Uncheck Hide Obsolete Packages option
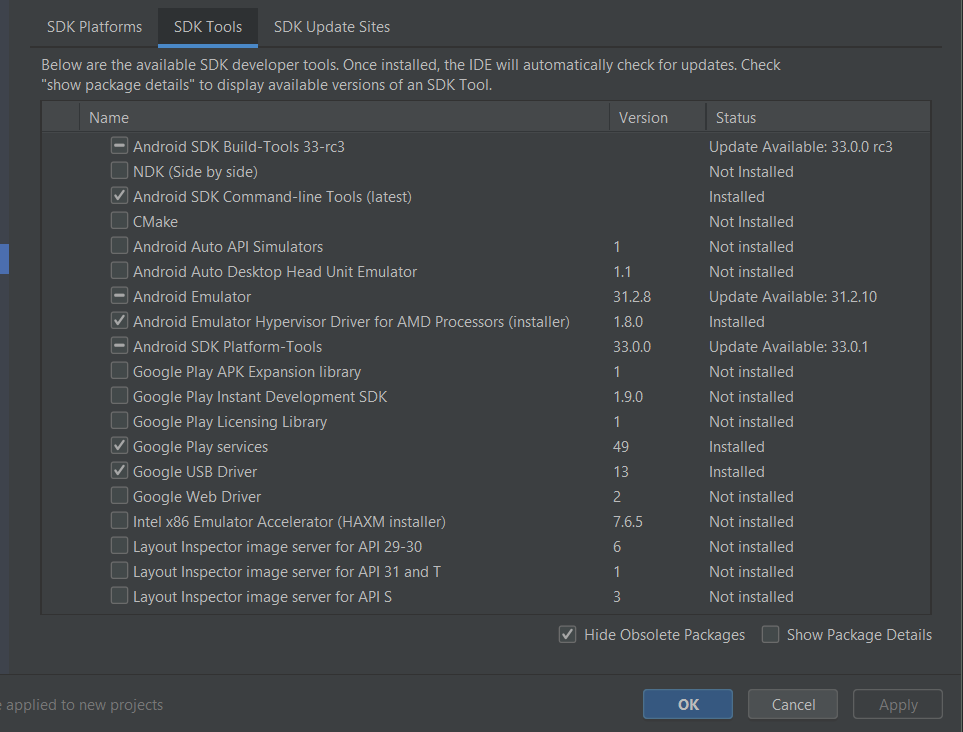 point(567,635)
